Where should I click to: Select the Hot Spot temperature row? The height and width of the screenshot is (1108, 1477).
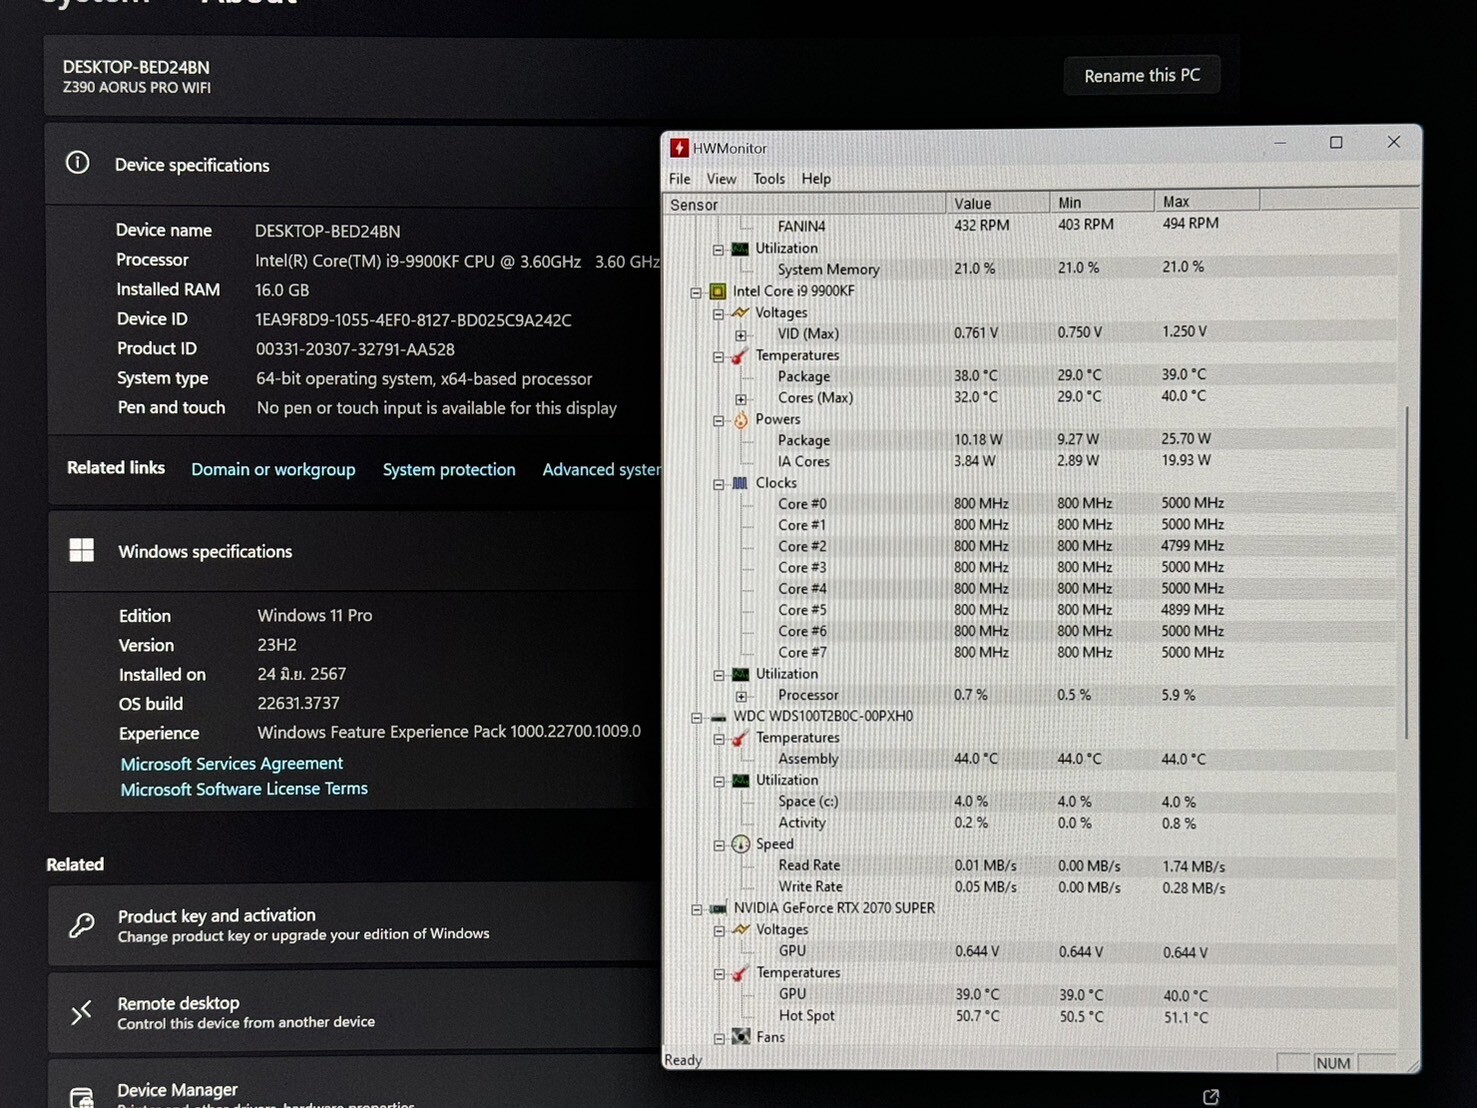coord(1030,1016)
